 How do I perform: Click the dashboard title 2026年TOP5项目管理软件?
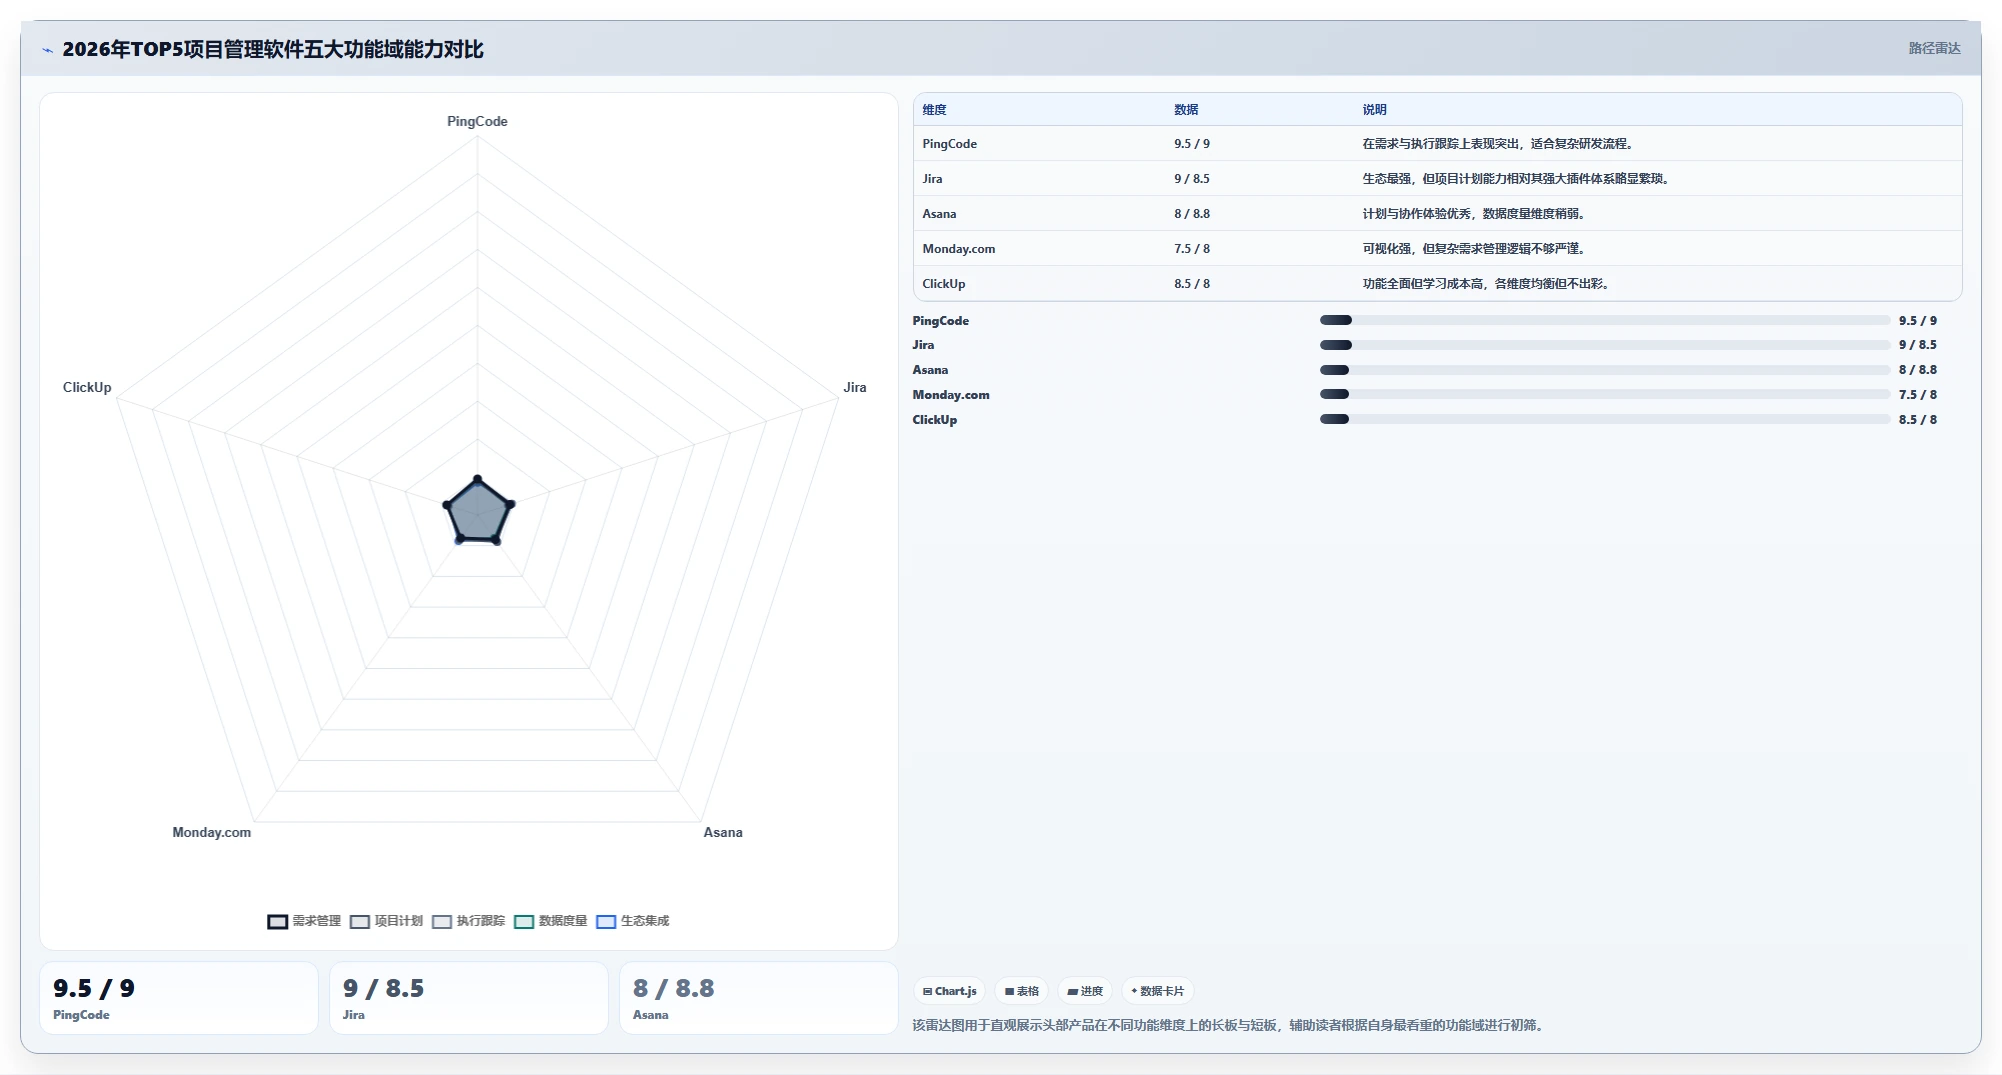[x=273, y=49]
